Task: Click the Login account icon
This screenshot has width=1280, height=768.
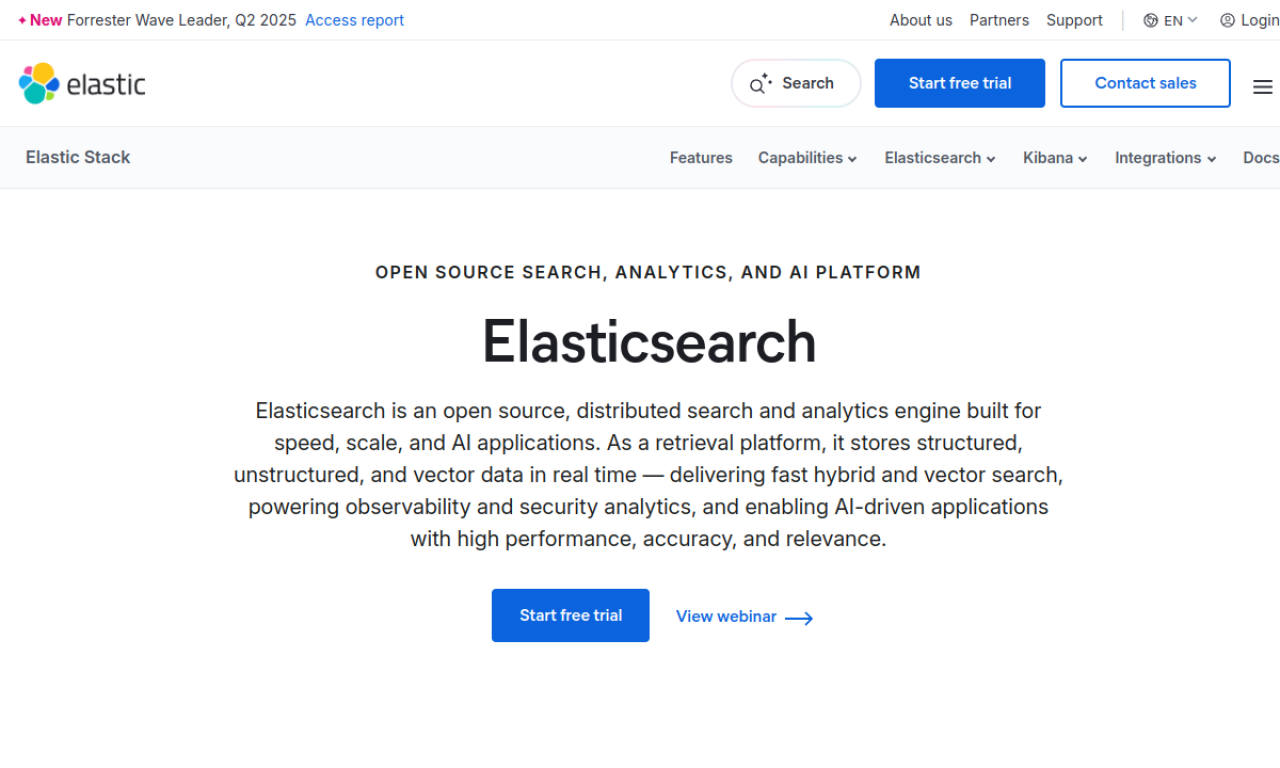Action: 1227,19
